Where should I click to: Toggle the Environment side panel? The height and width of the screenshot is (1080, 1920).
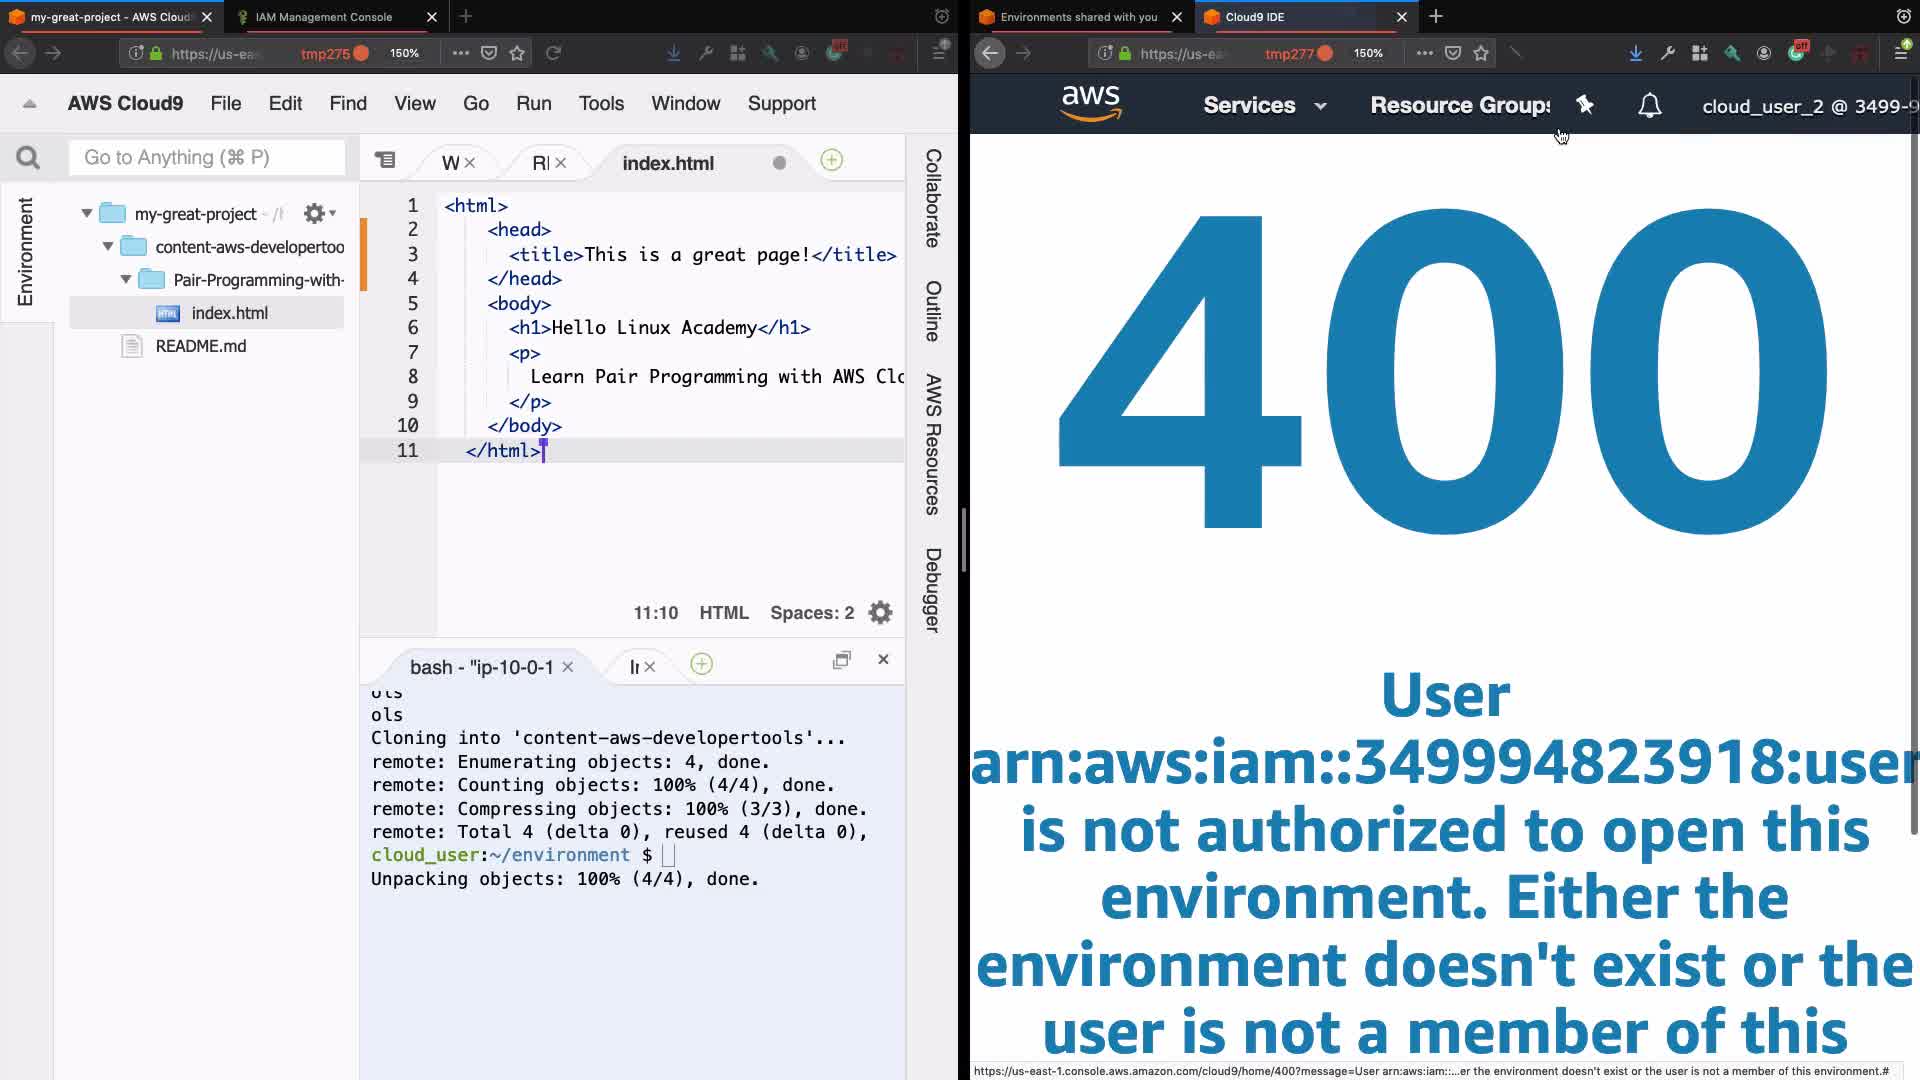(x=25, y=251)
